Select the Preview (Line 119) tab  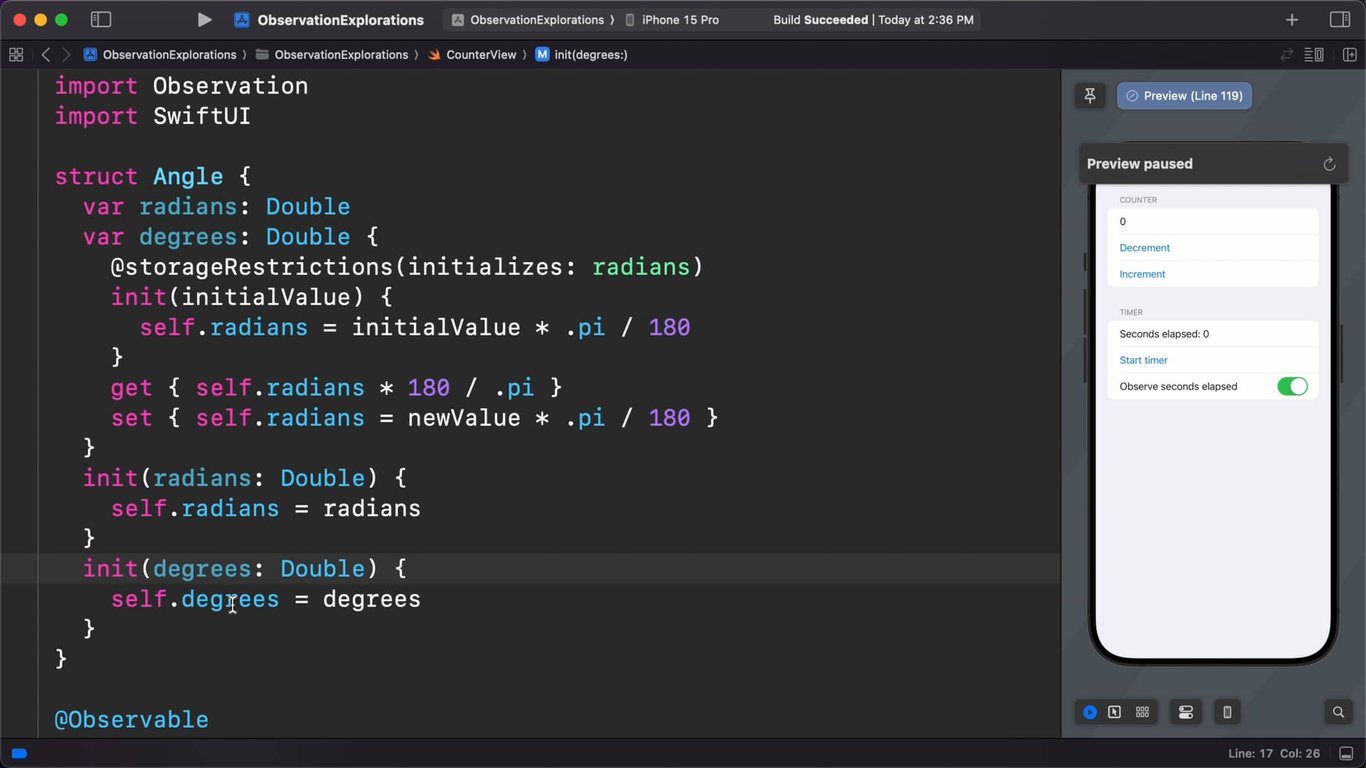pos(1184,96)
